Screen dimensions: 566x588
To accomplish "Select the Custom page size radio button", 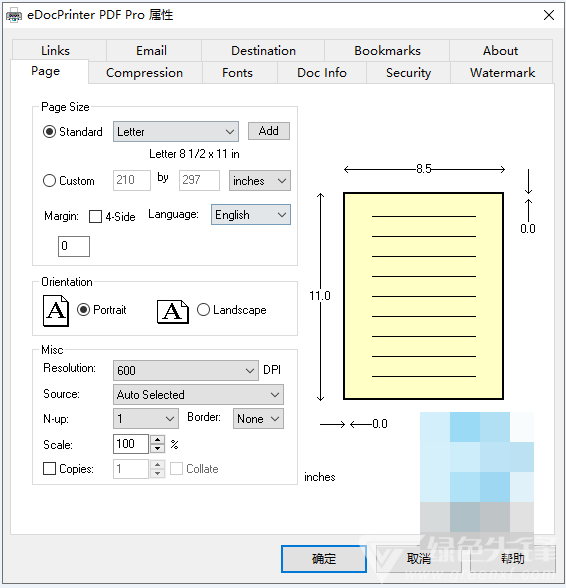I will pos(49,181).
